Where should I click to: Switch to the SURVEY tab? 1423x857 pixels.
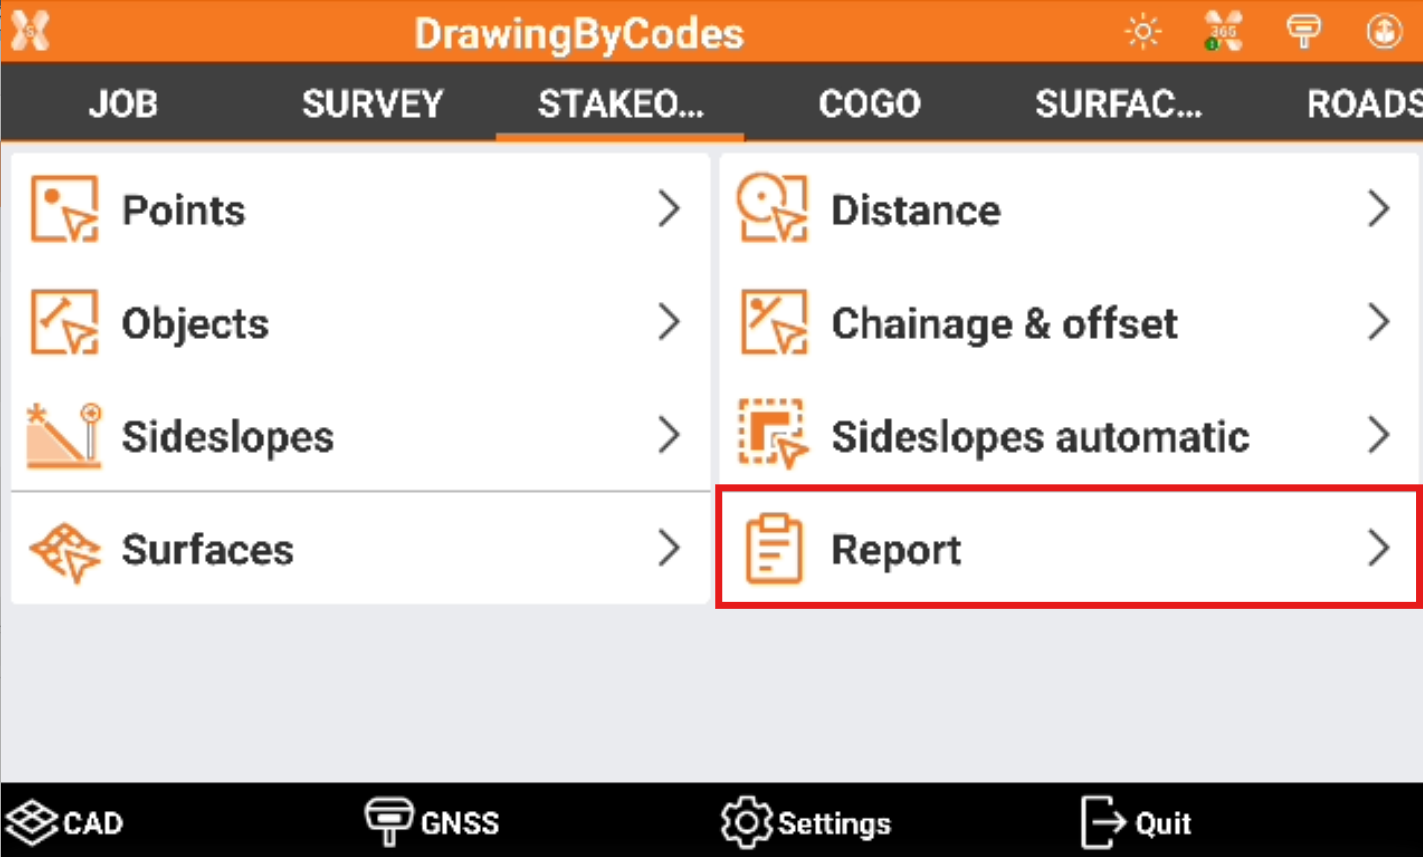click(372, 104)
